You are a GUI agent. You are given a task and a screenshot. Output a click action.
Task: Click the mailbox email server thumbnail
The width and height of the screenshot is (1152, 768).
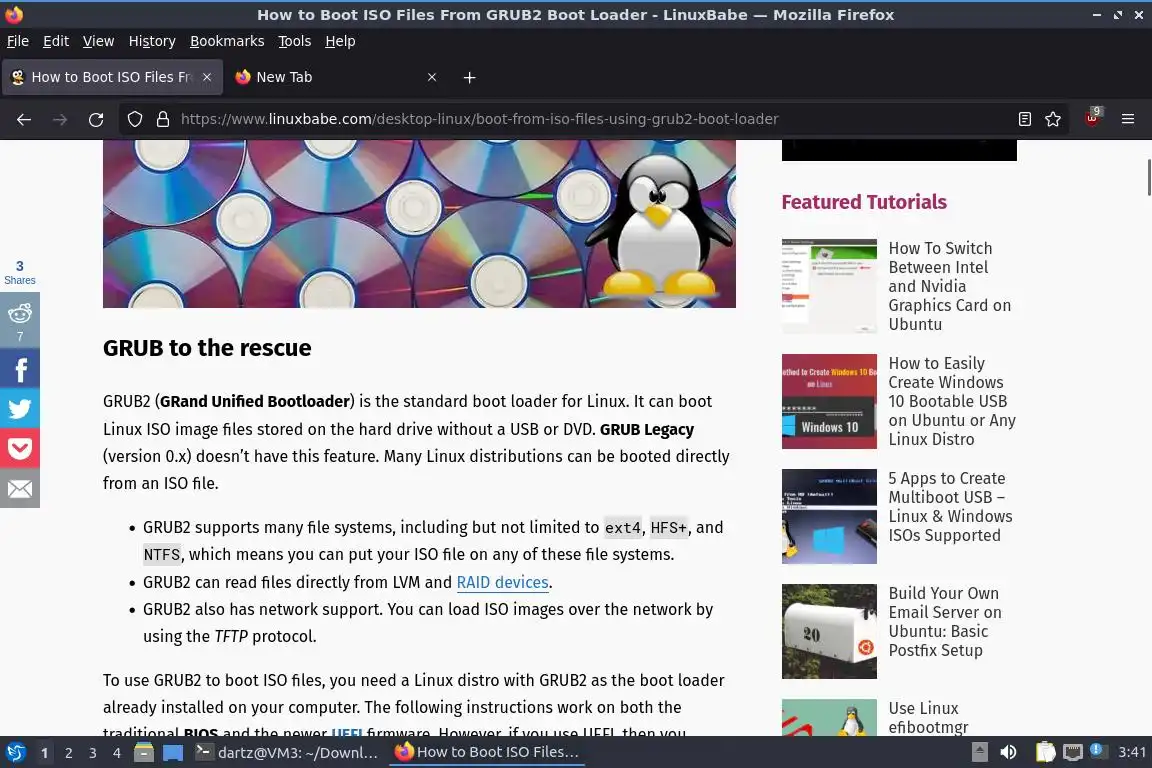coord(829,631)
